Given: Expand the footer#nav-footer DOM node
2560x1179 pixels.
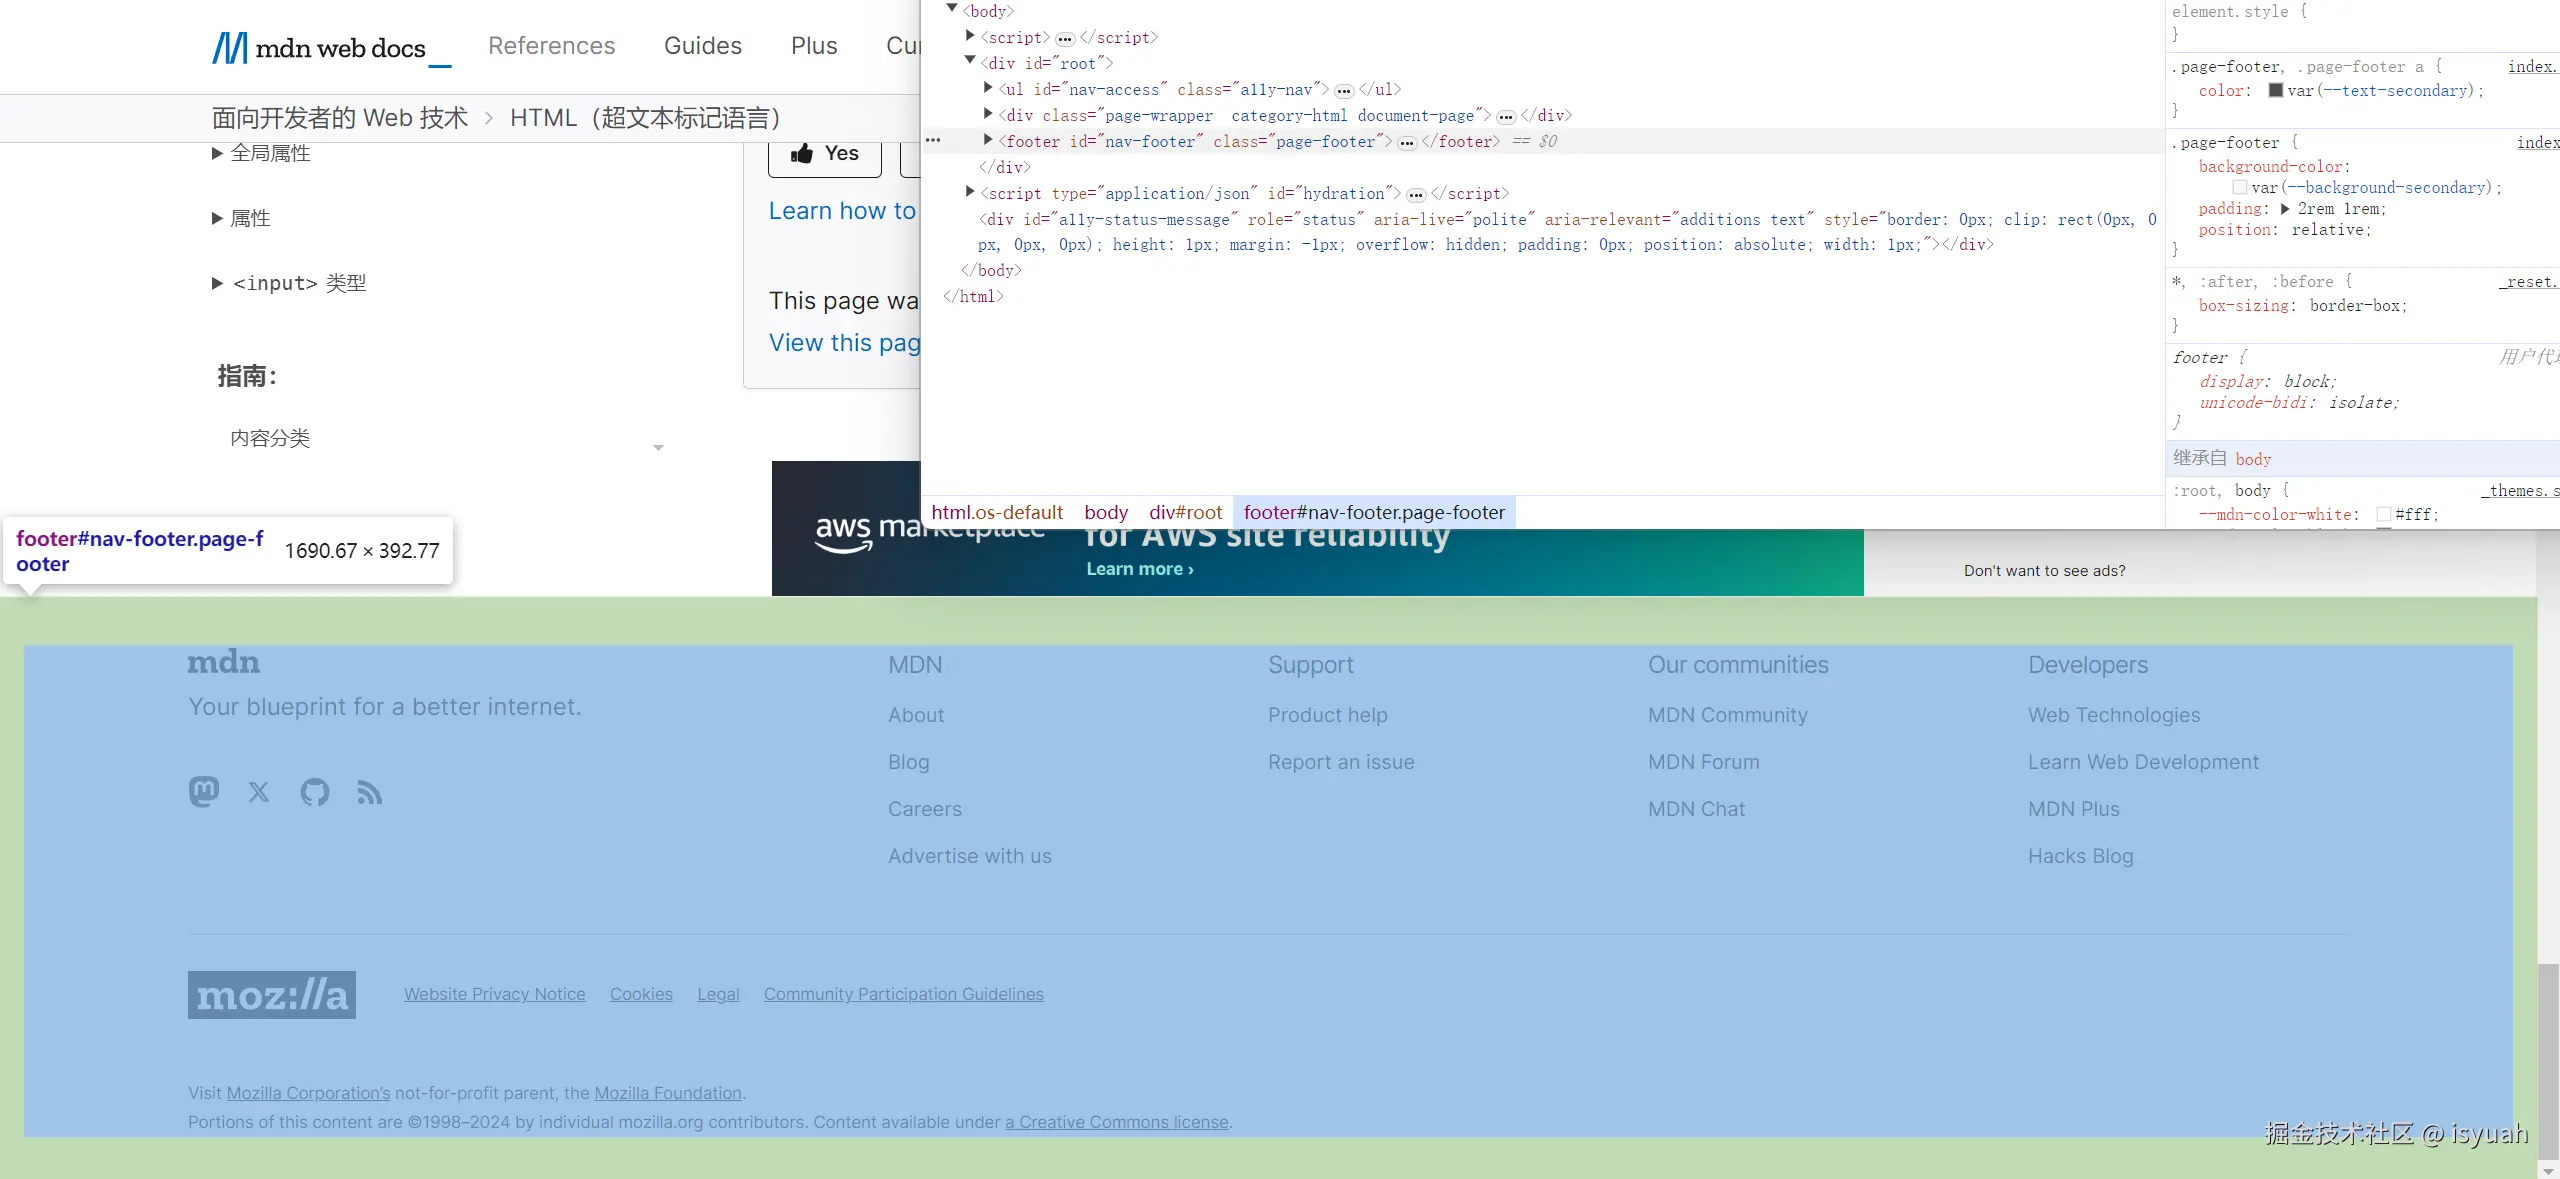Looking at the screenshot, I should [988, 141].
